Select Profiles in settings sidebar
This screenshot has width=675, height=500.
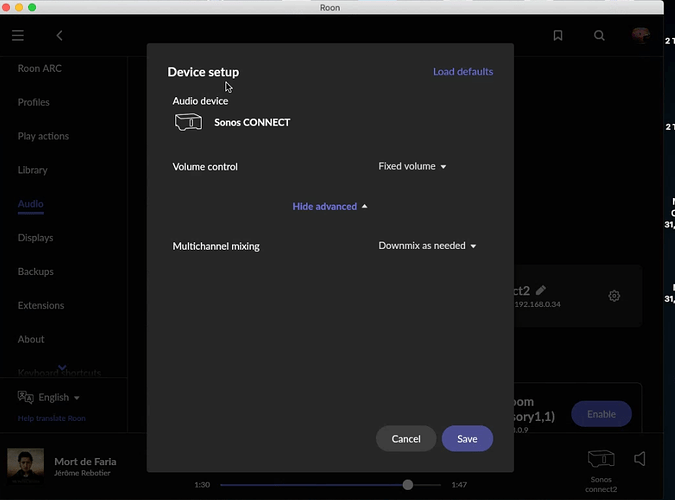click(34, 102)
